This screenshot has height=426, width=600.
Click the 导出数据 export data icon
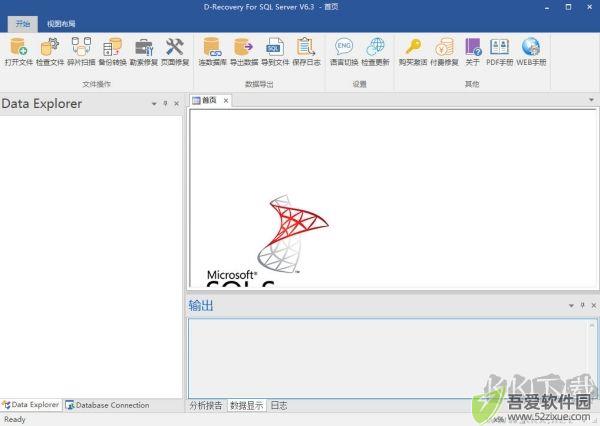(244, 52)
